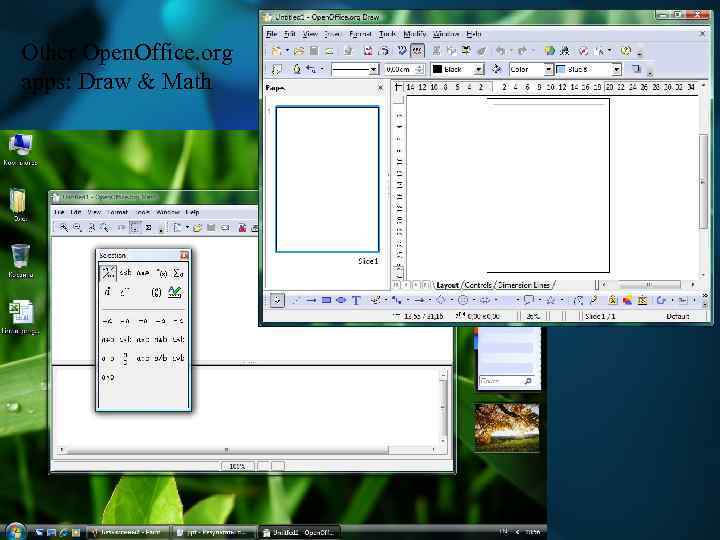Toggle AutoSpellcheck in Draw toolbar

417,51
